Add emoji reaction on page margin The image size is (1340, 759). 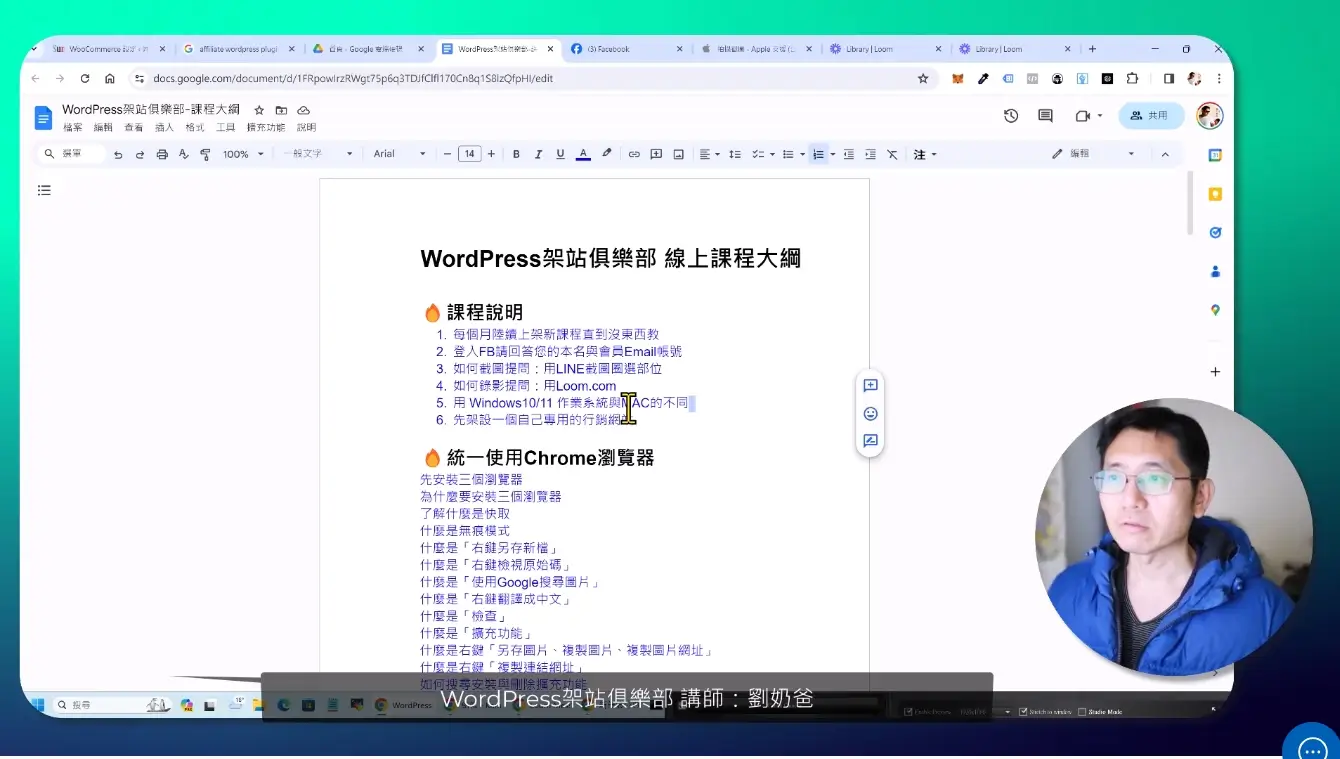(x=870, y=413)
